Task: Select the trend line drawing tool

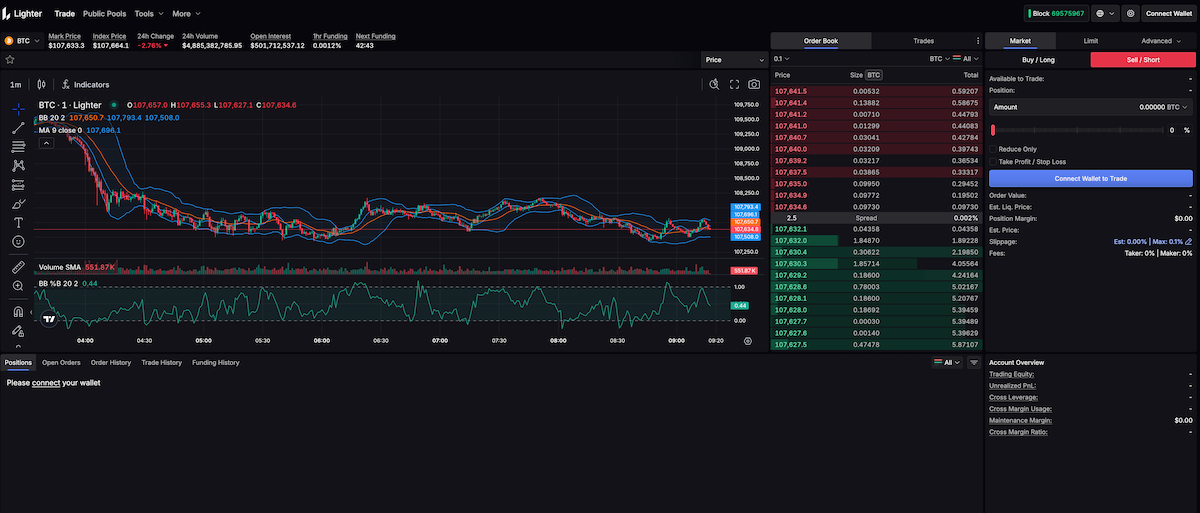Action: pos(18,127)
